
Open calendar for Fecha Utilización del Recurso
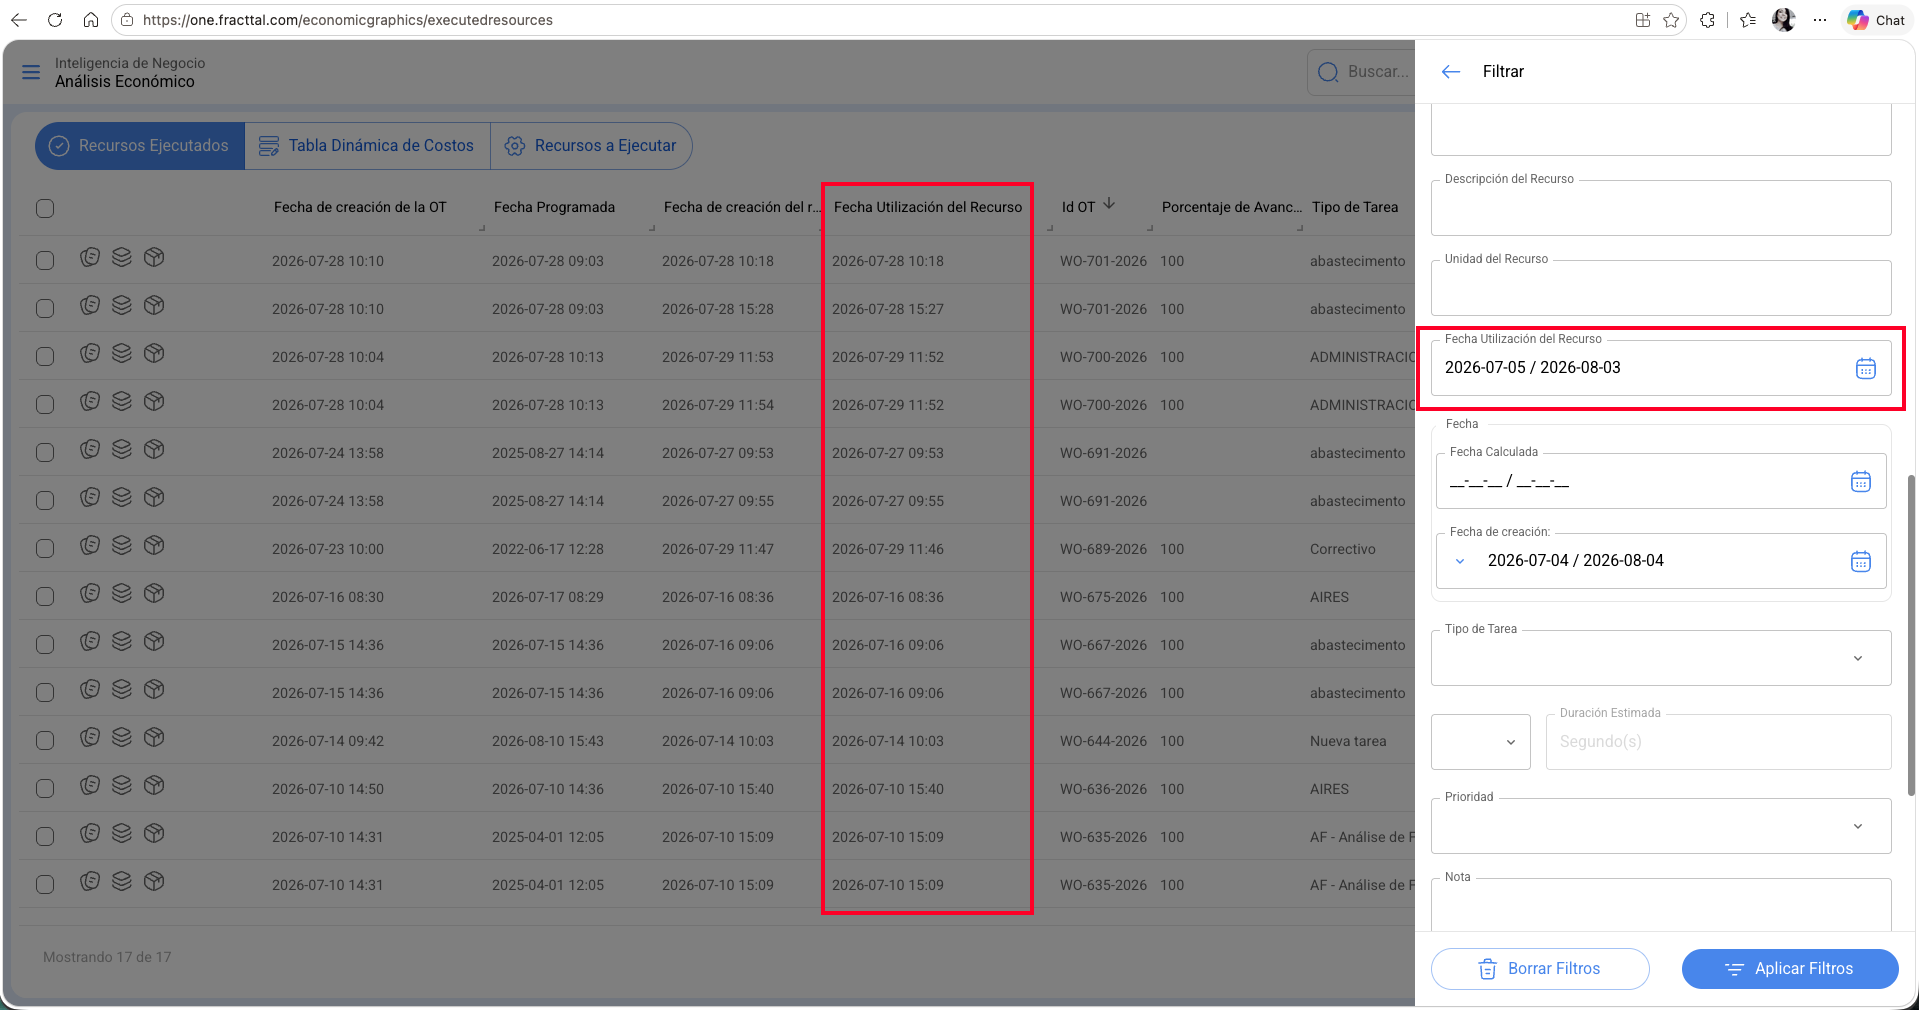click(1865, 368)
